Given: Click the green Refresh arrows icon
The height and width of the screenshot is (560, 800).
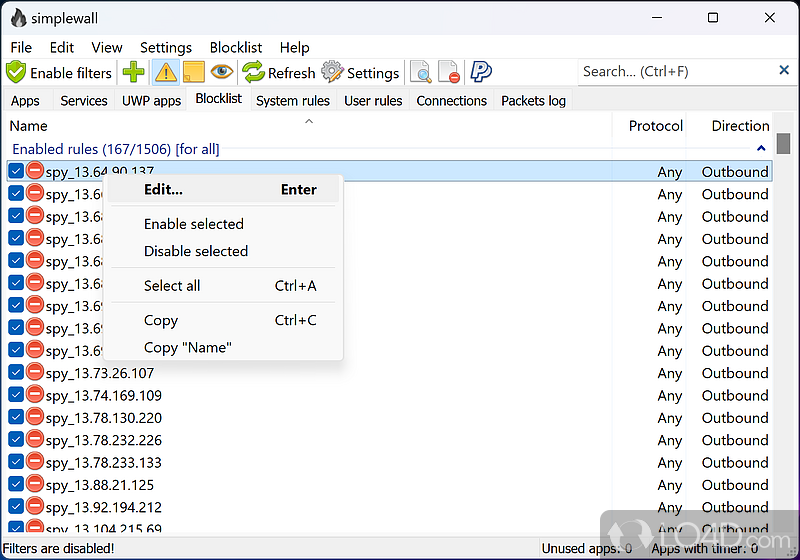Looking at the screenshot, I should click(x=253, y=72).
